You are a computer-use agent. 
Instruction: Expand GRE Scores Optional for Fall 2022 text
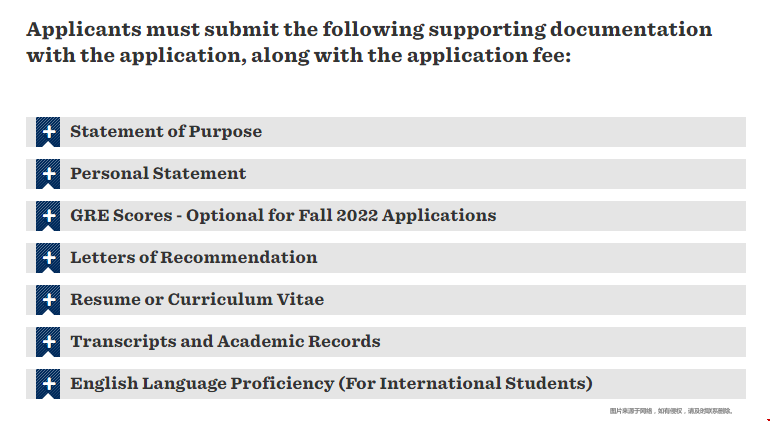coord(283,216)
